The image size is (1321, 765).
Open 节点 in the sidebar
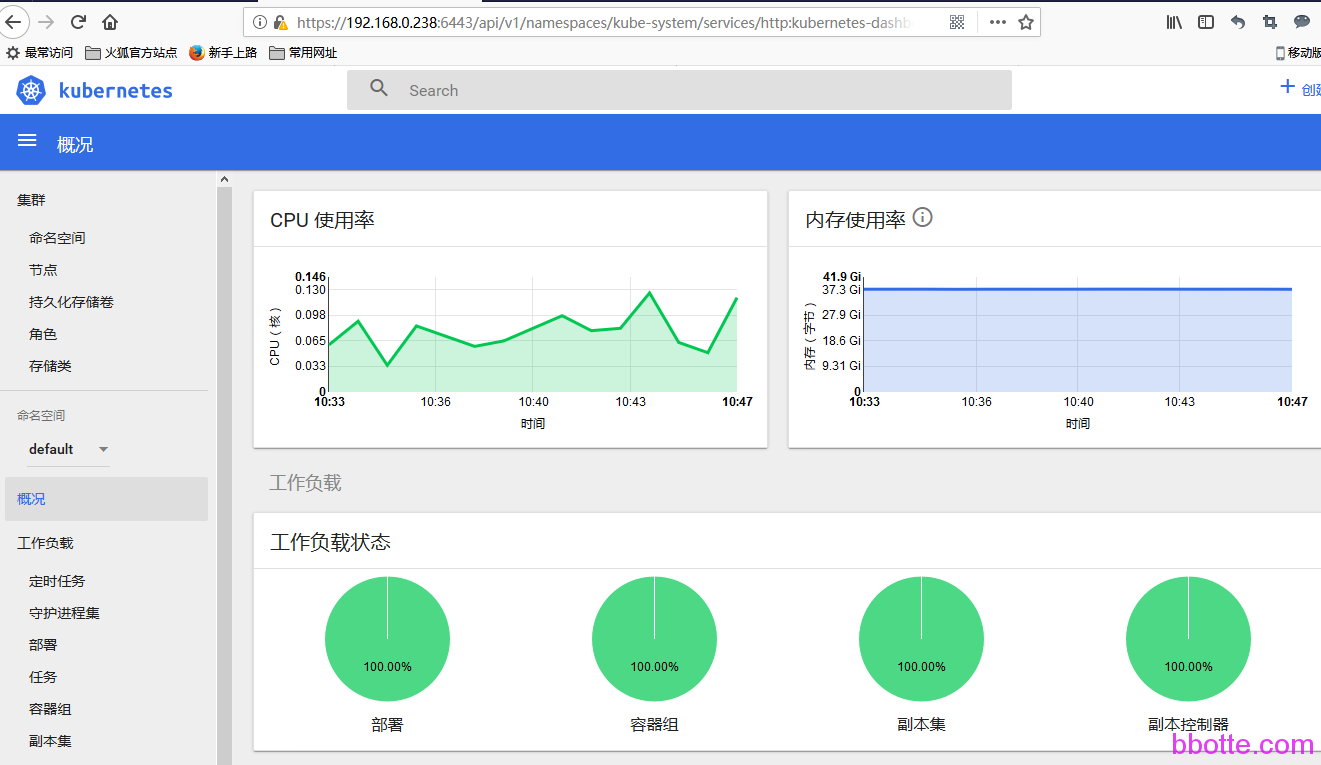[43, 270]
